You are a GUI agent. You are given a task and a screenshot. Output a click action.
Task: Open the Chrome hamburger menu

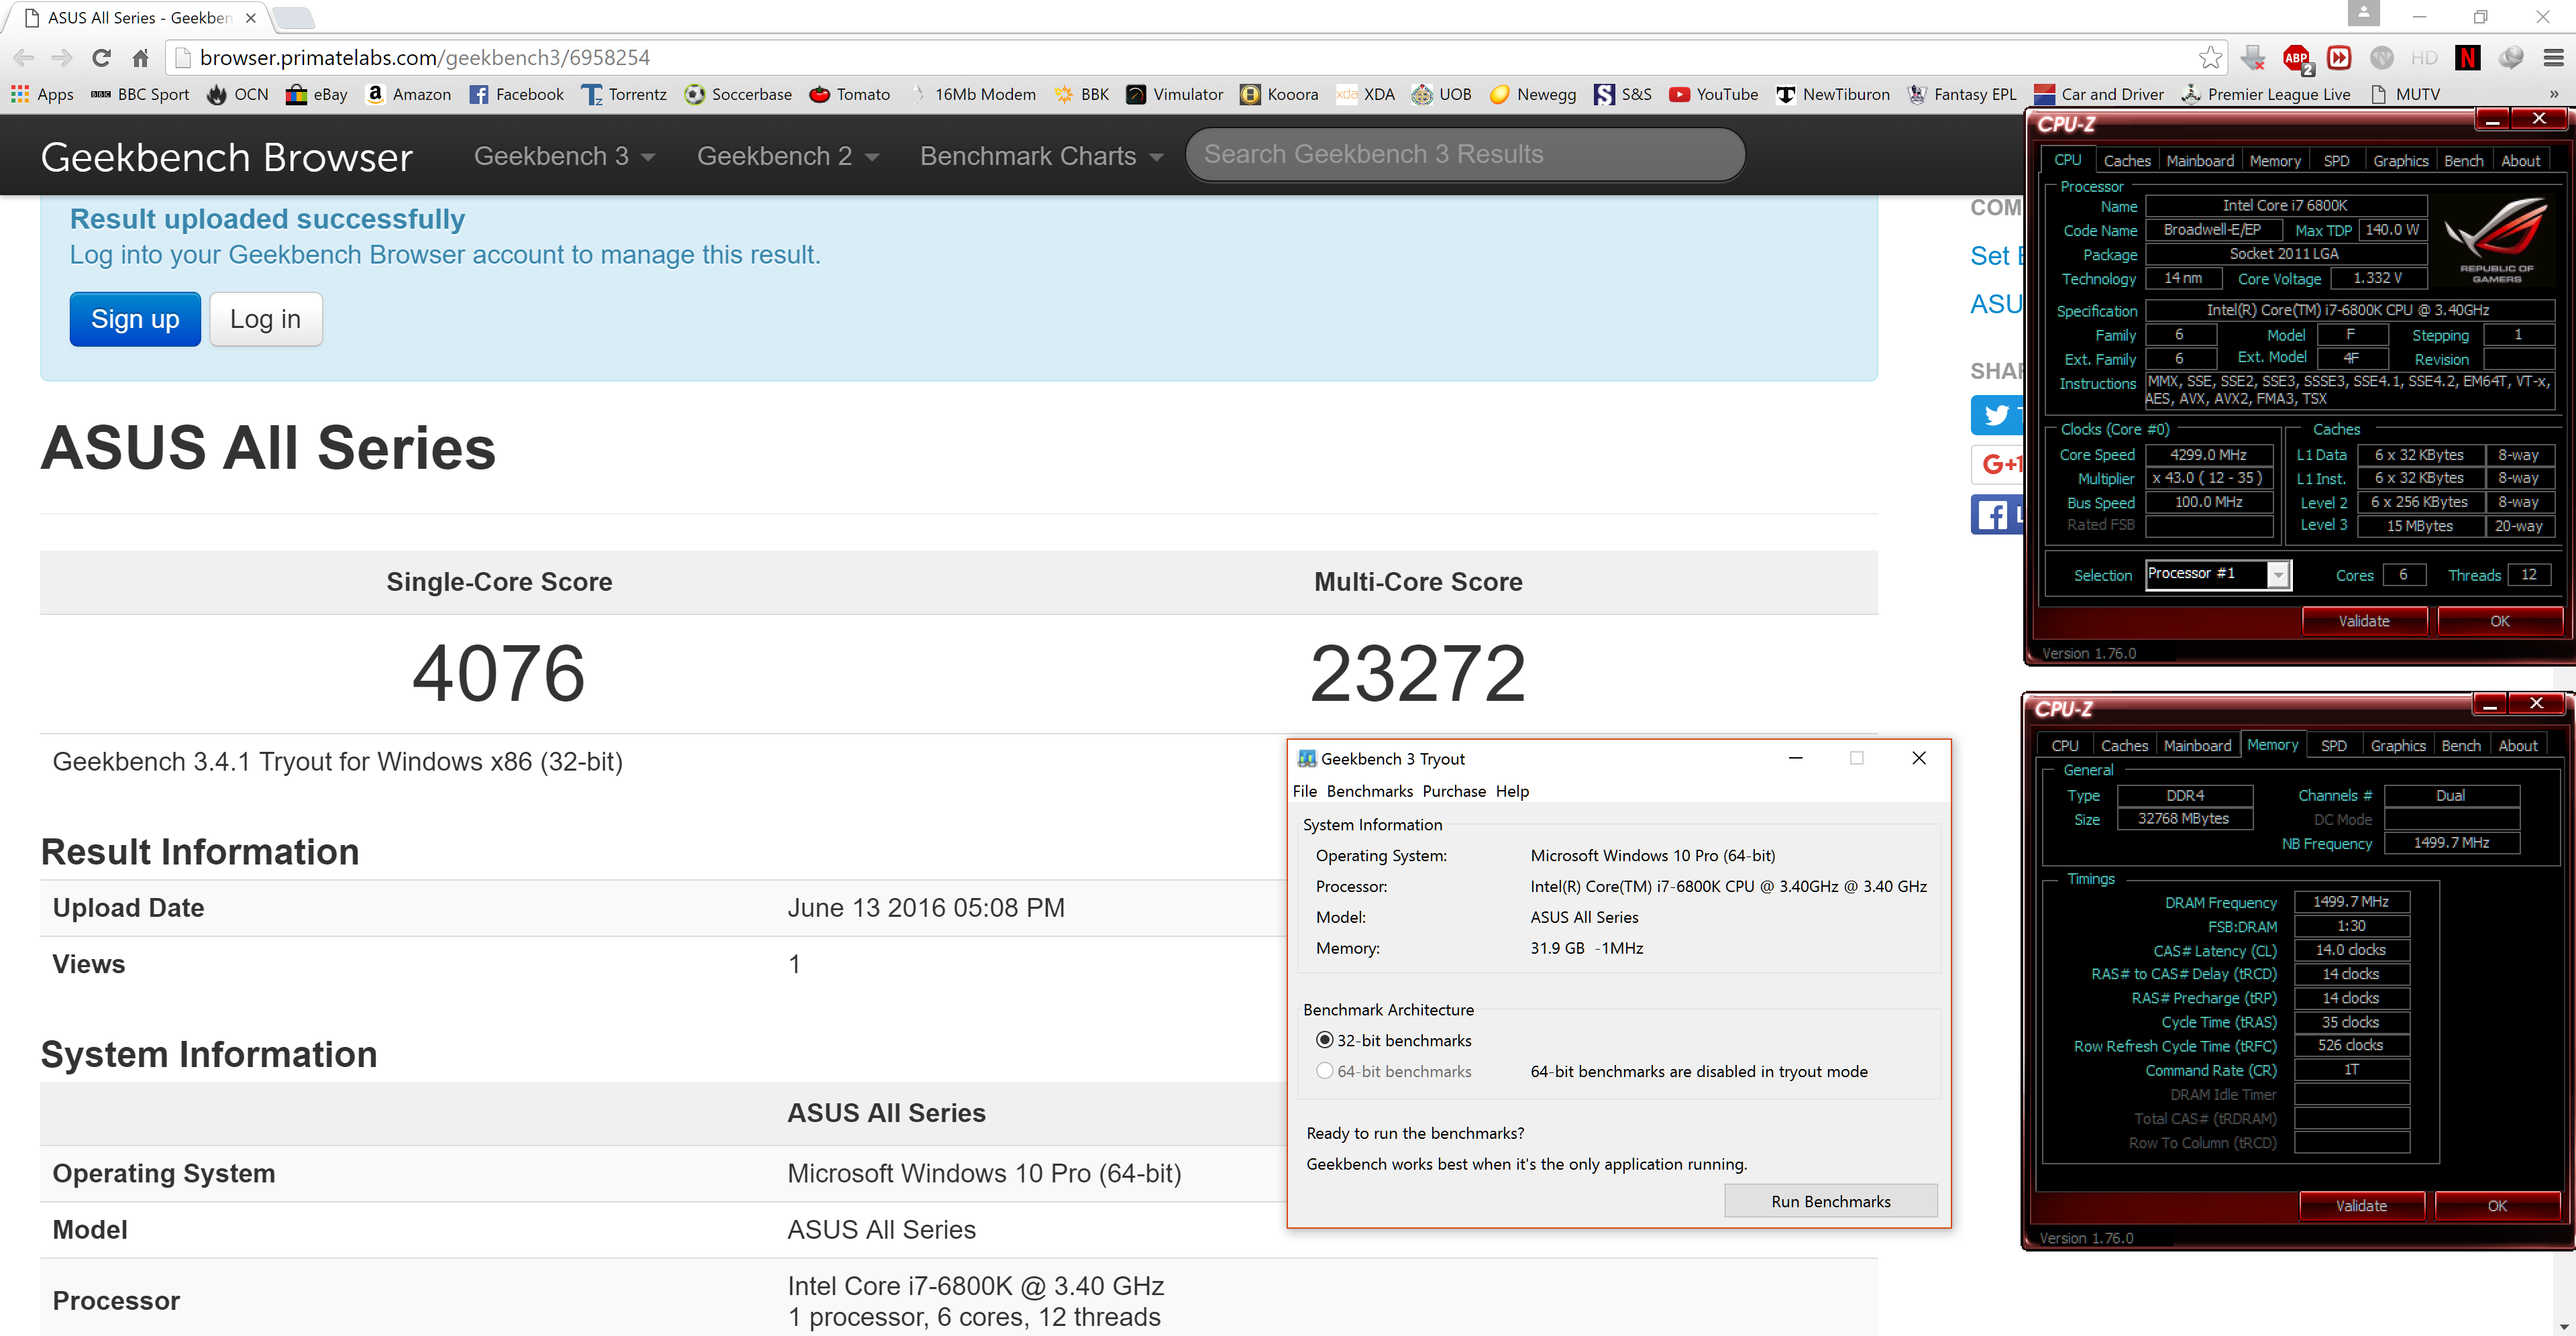point(2553,58)
